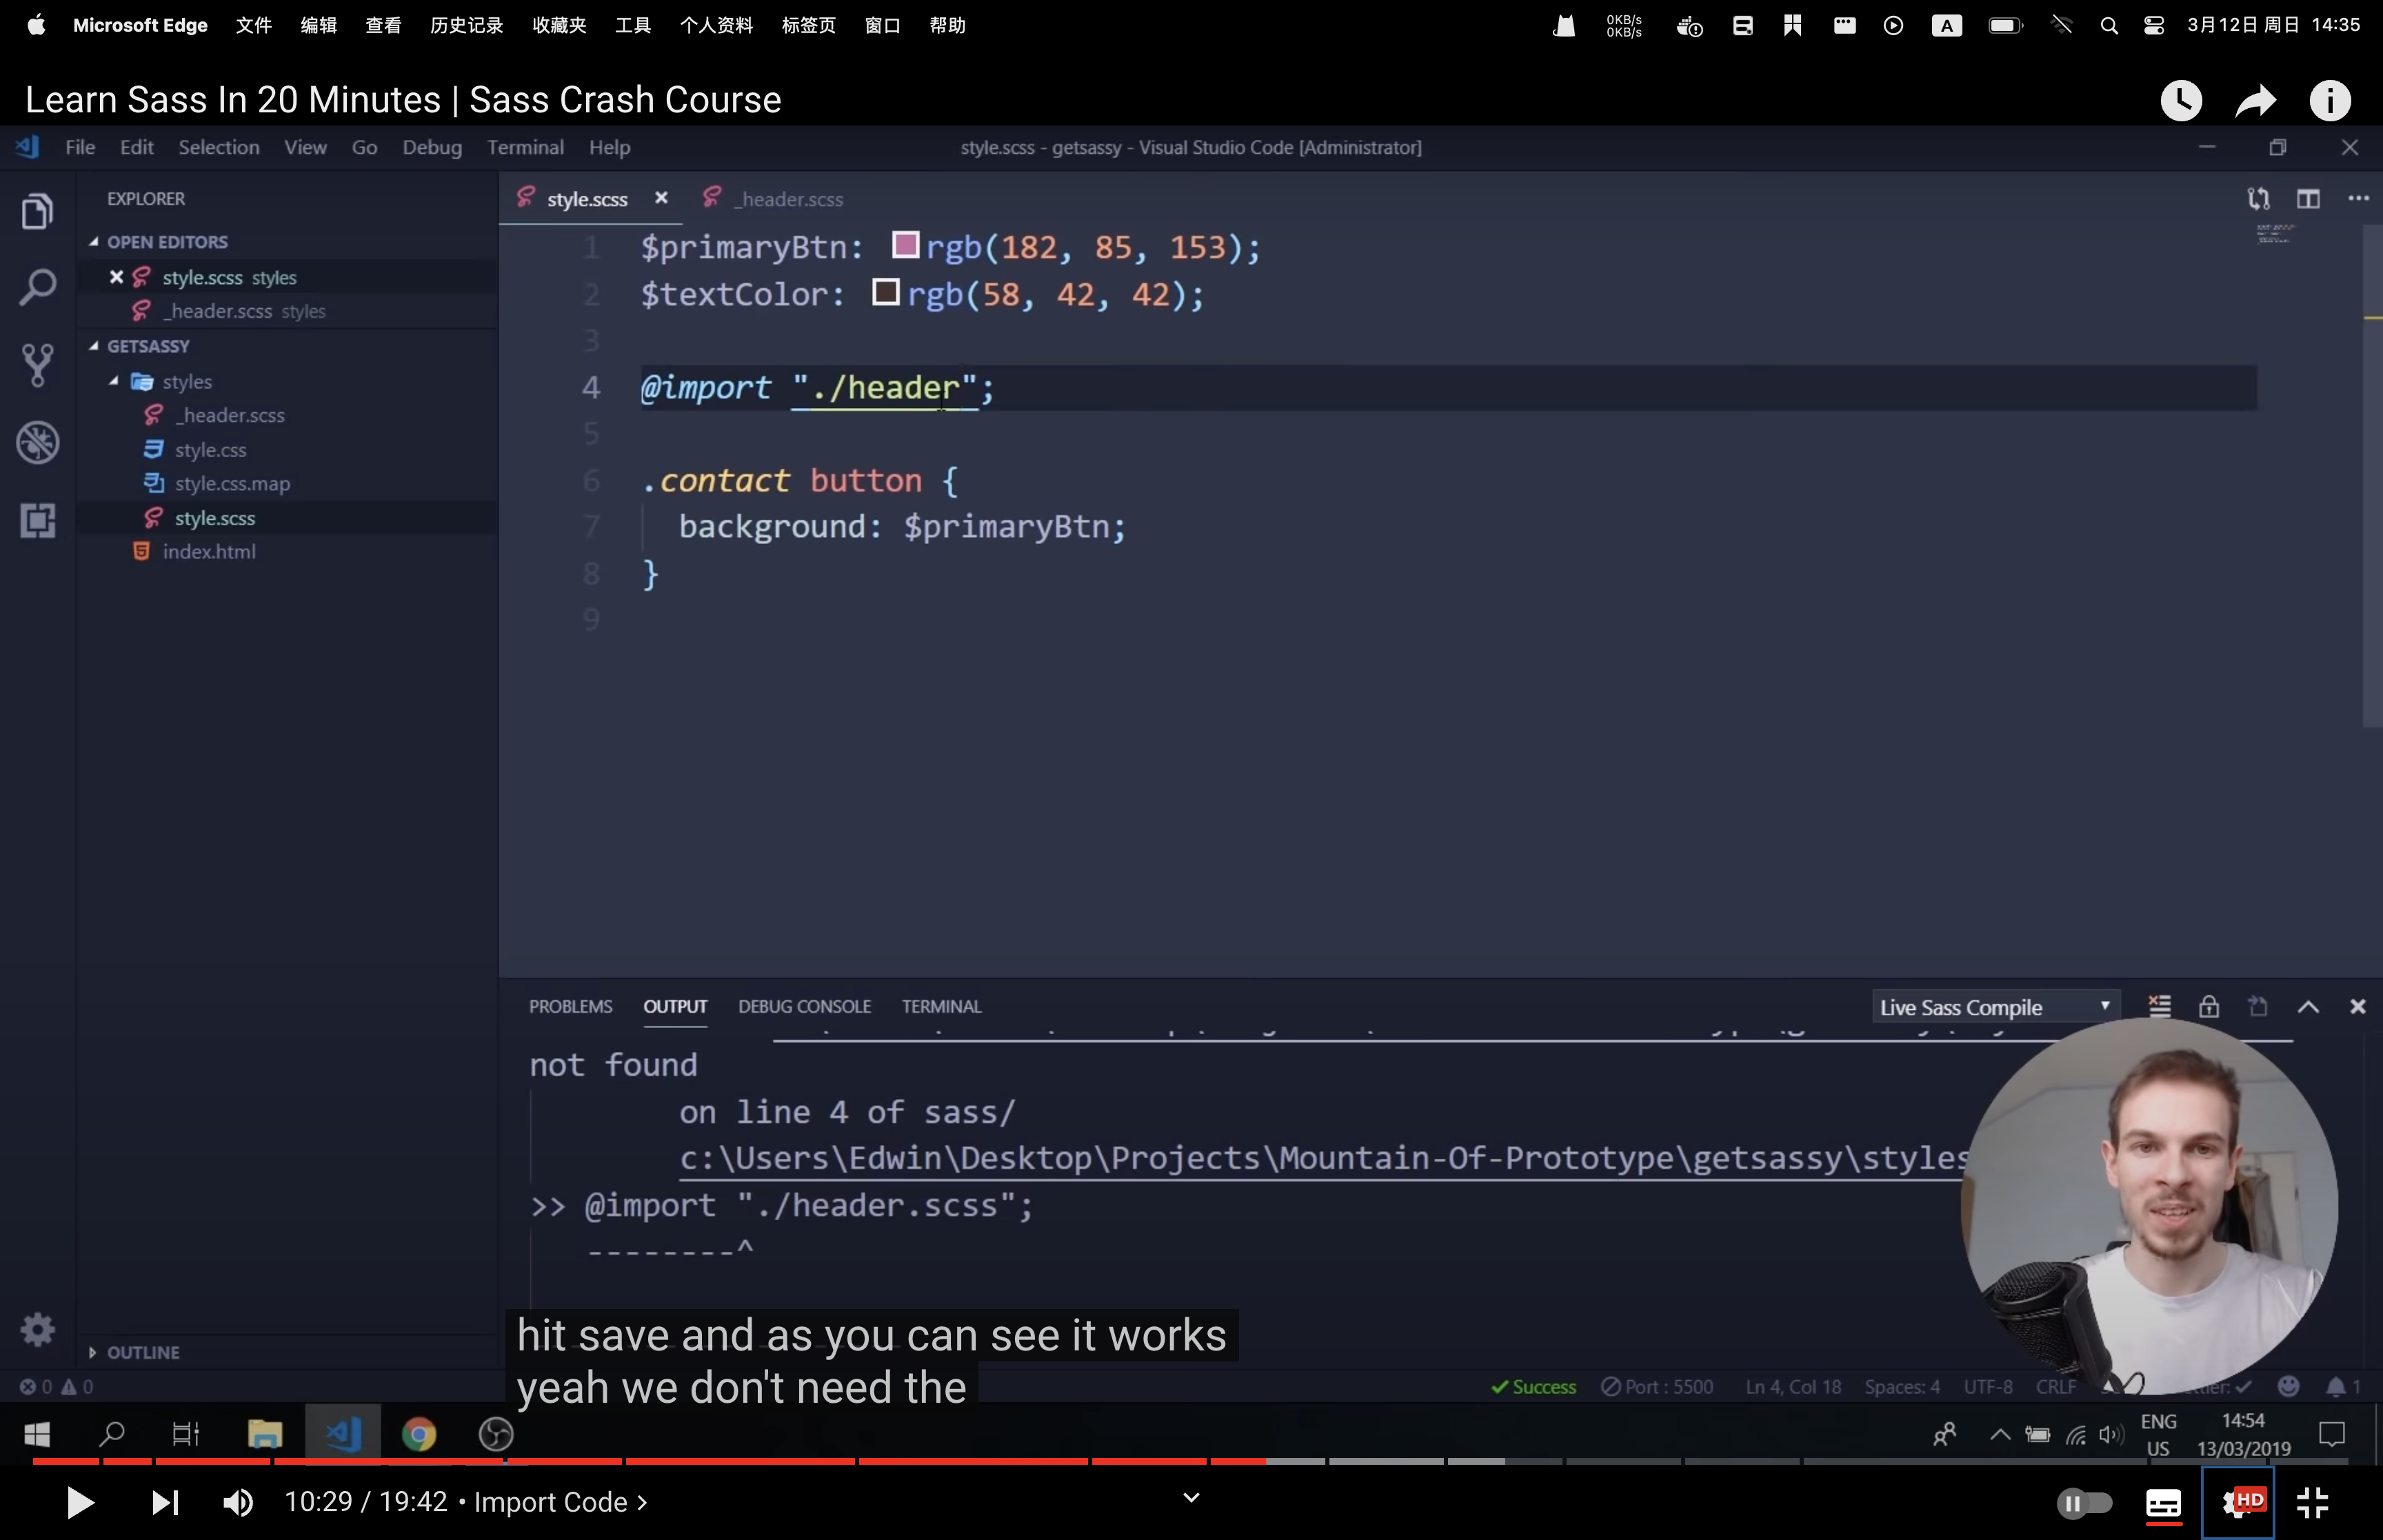The image size is (2383, 1540).
Task: Close the style.scss editor tab
Action: click(661, 198)
